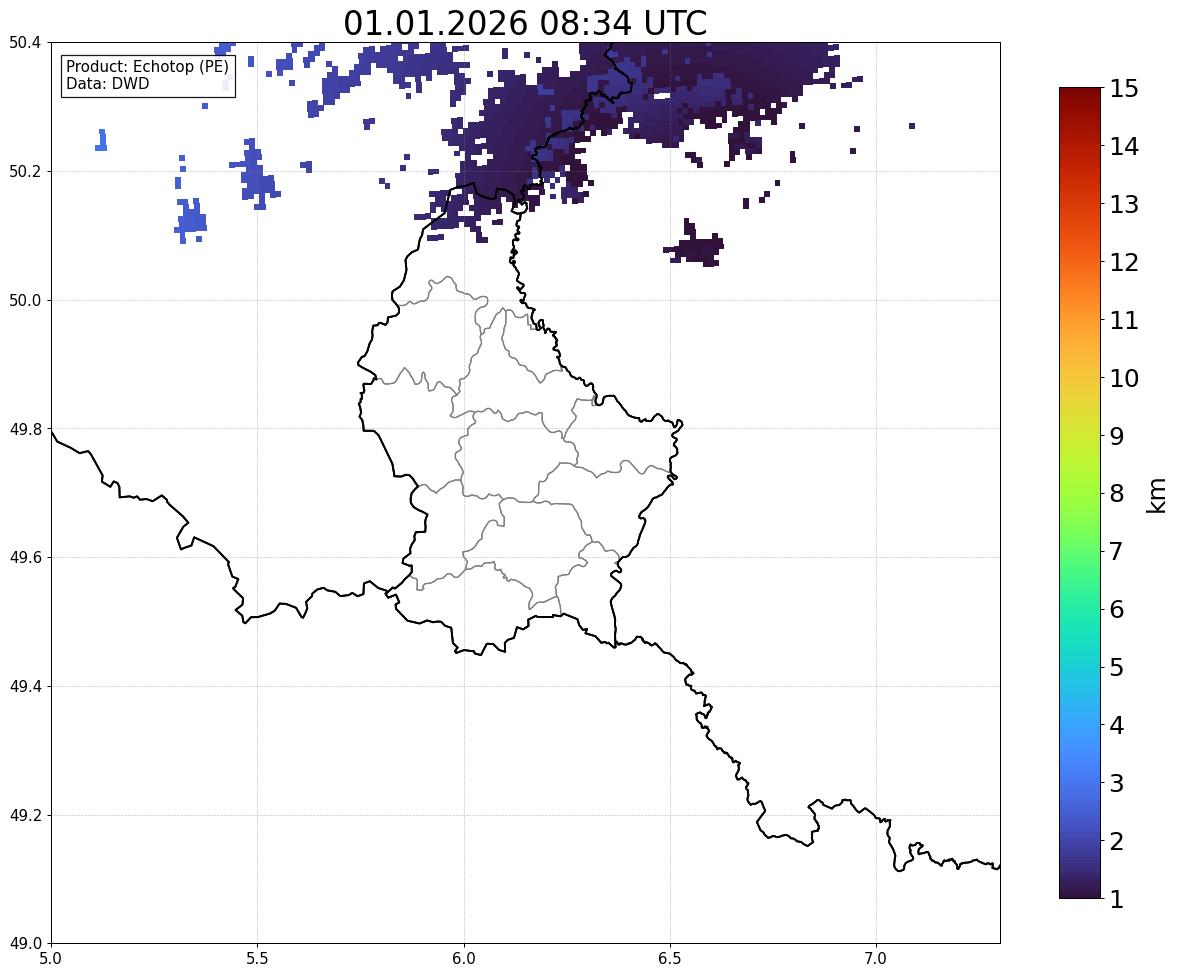Screen dimensions: 1178x976
Task: Click the latitude axis label "49.8"
Action: pyautogui.click(x=24, y=429)
